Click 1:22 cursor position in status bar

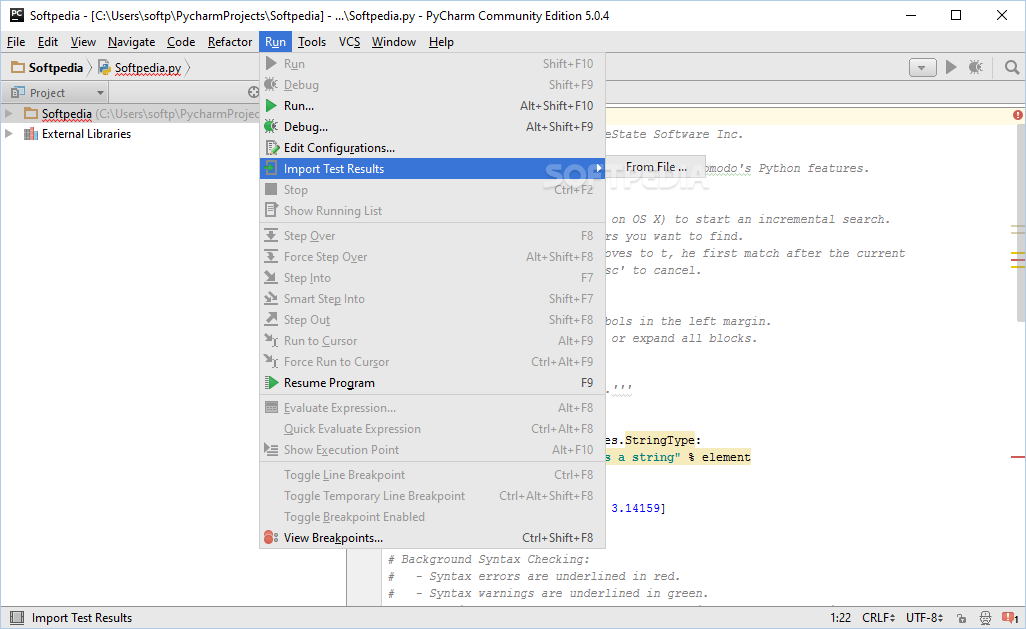click(840, 617)
